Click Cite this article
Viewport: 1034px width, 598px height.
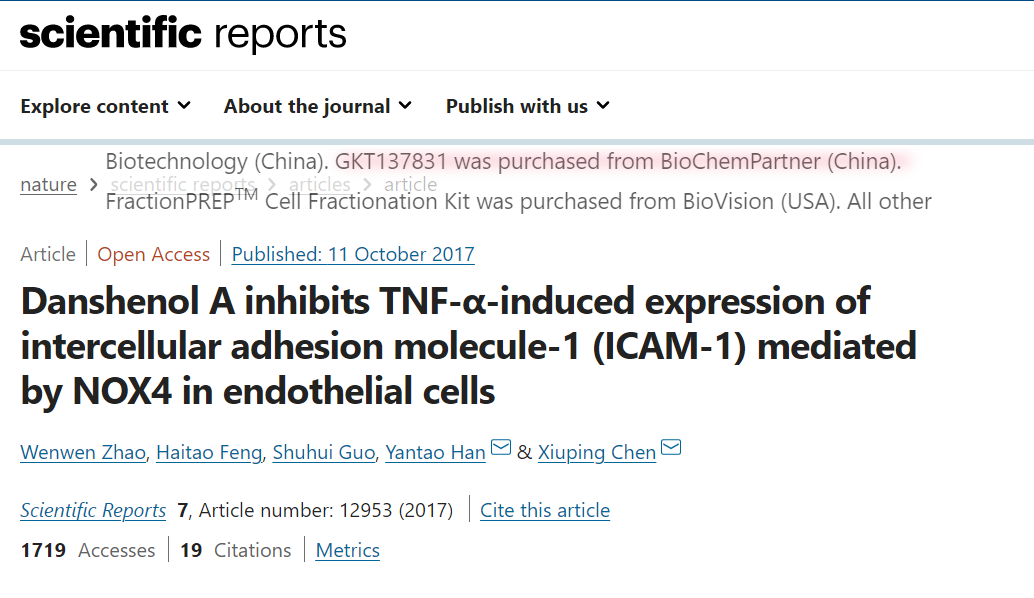coord(545,510)
